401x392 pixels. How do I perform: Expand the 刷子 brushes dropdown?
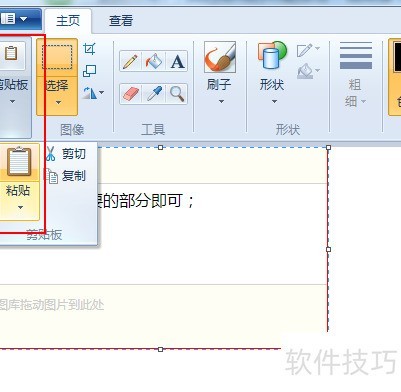pyautogui.click(x=221, y=101)
